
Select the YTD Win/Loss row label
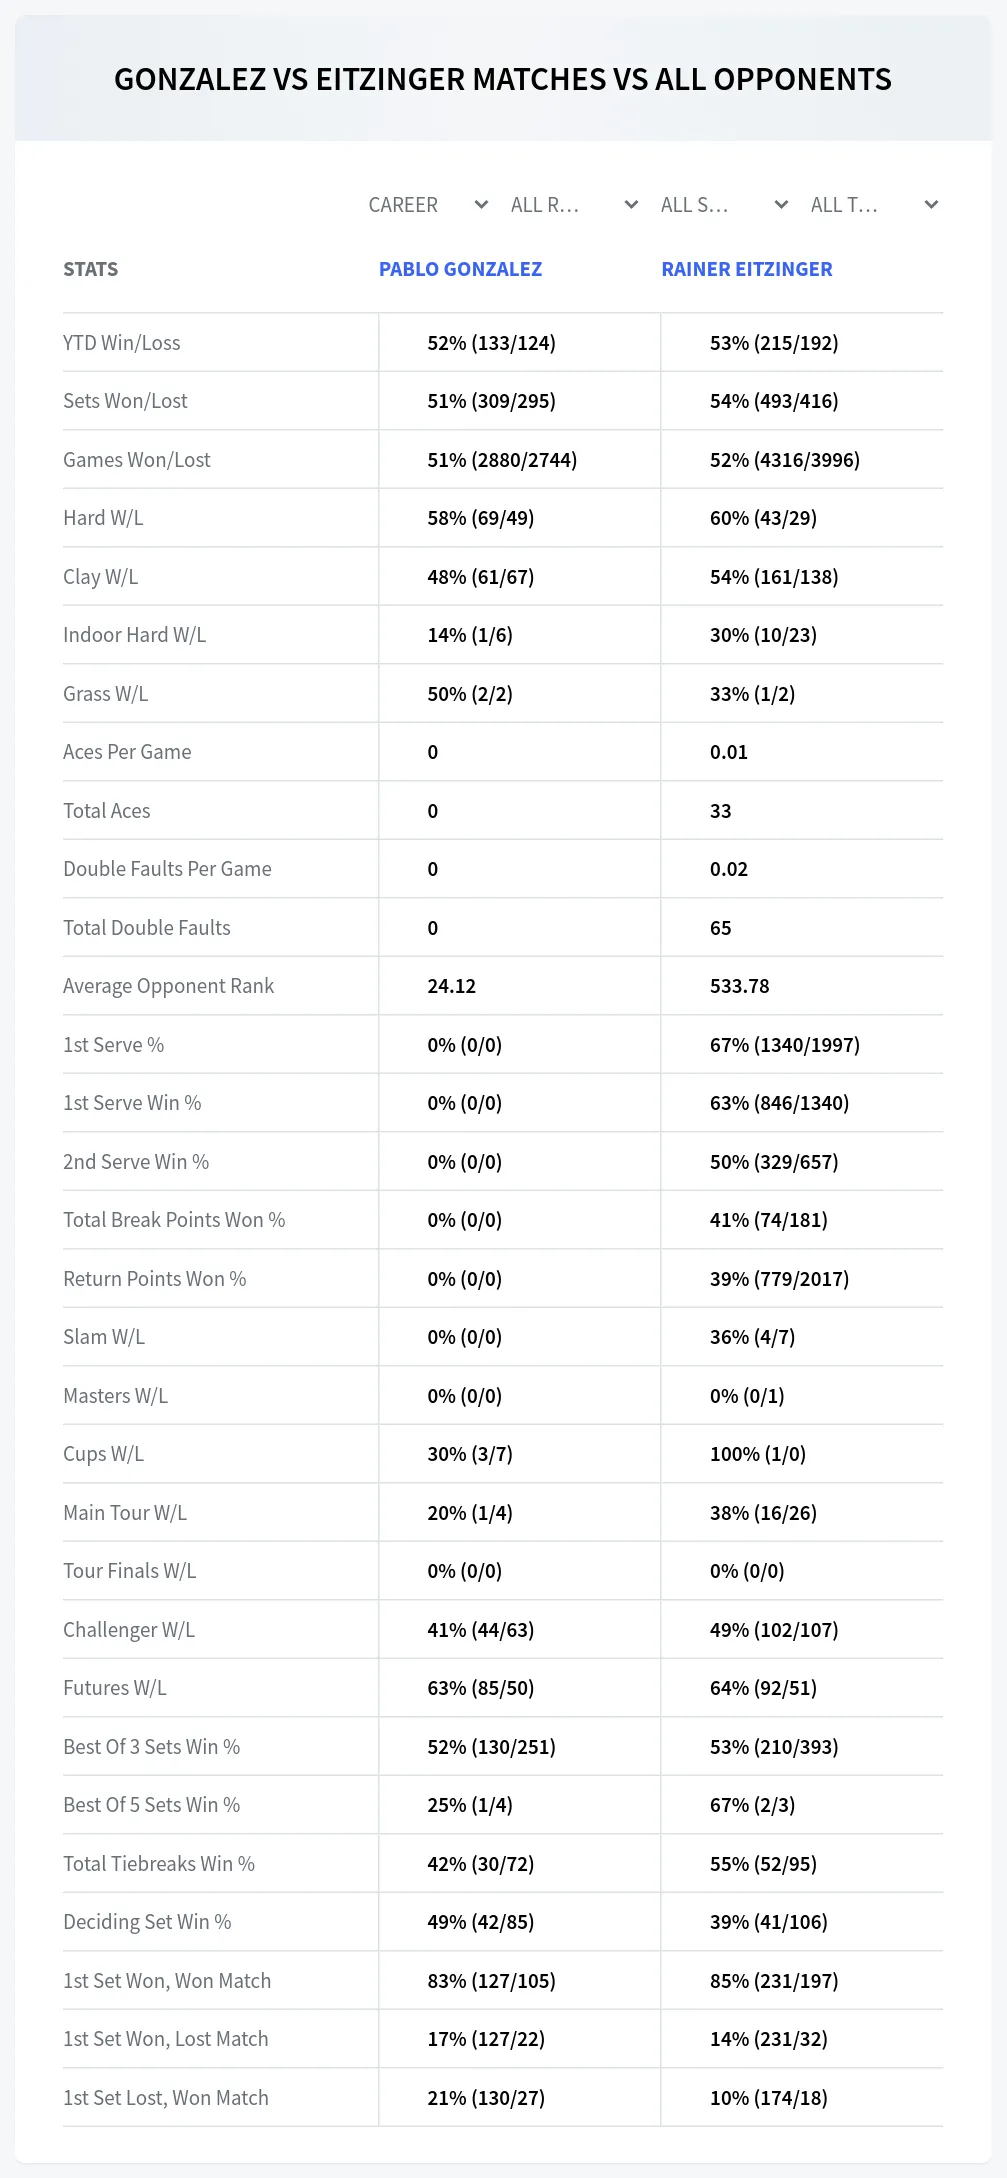point(122,343)
